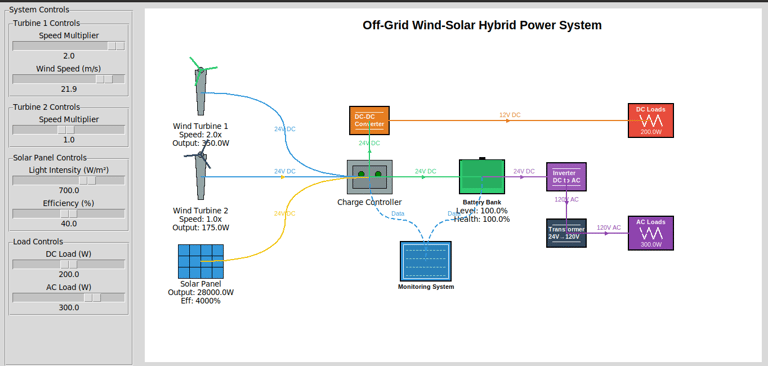
Task: Adjust the AC Load slider
Action: point(69,297)
